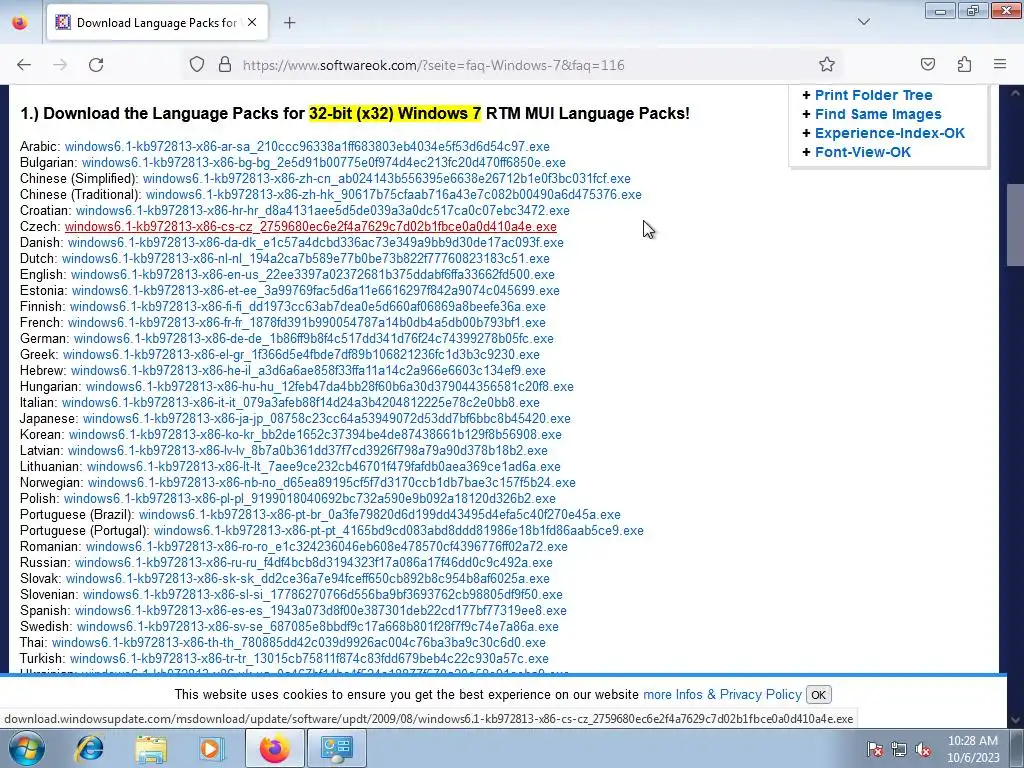
Task: Open a new tab
Action: tap(289, 23)
